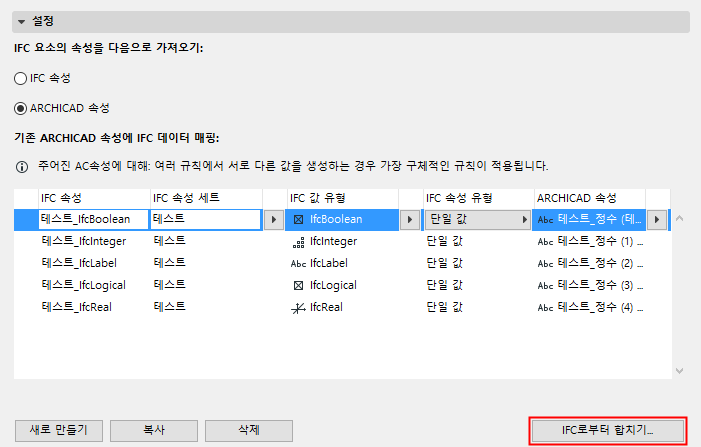Click 테스트 set cell in IfcLabel row
701x447 pixels.
tap(169, 263)
